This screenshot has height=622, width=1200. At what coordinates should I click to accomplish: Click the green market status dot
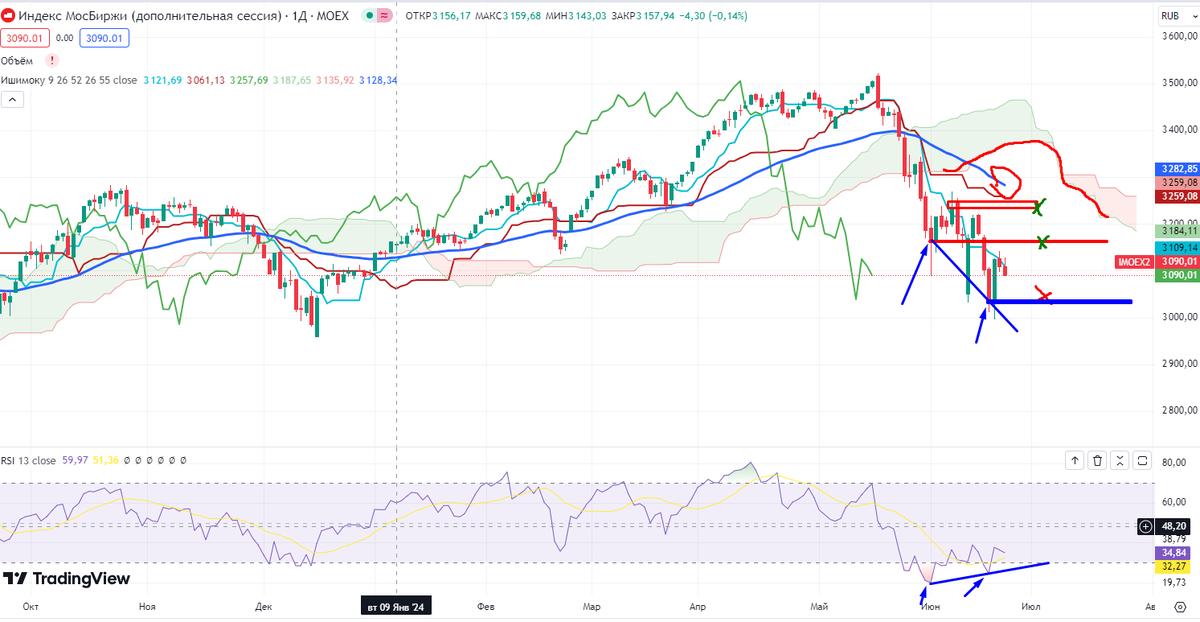click(x=369, y=17)
